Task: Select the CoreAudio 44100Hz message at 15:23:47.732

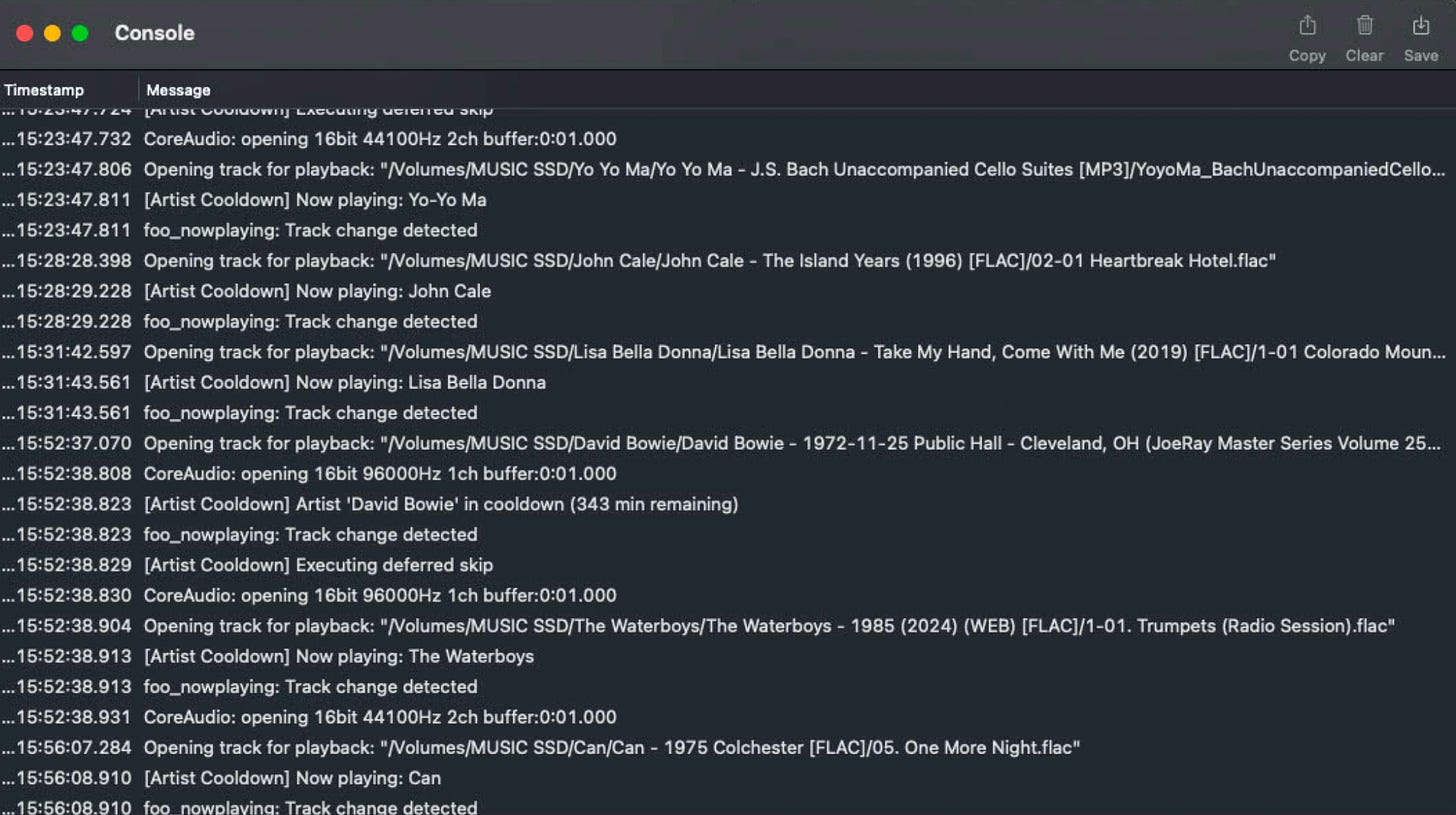Action: click(x=380, y=139)
